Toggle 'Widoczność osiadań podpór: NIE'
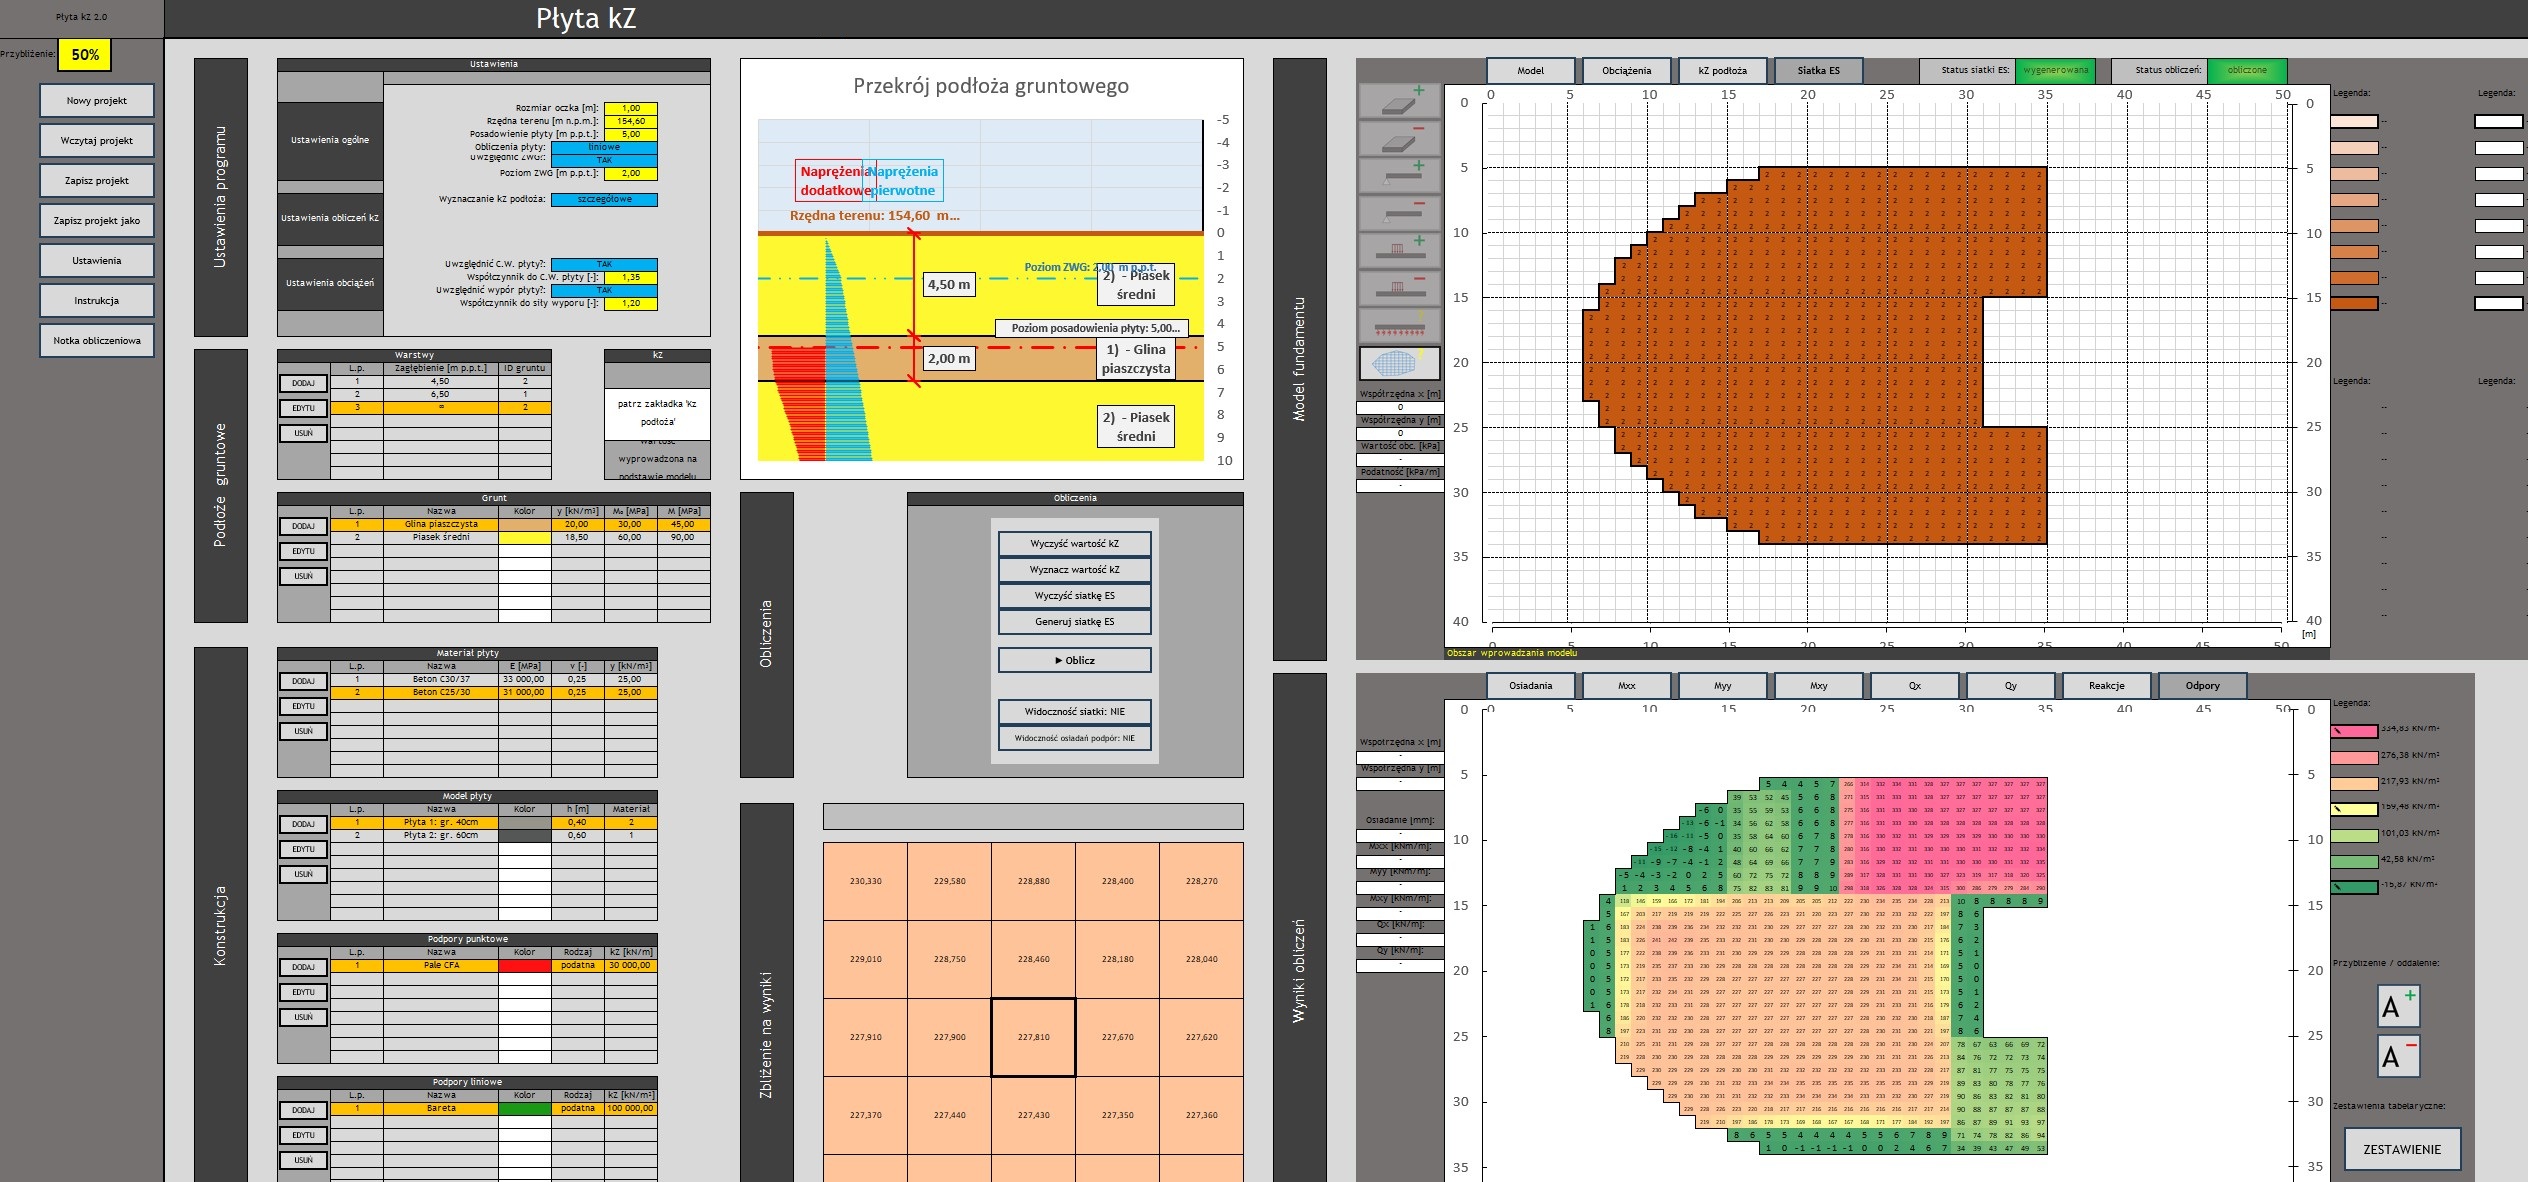This screenshot has height=1182, width=2528. click(1074, 738)
